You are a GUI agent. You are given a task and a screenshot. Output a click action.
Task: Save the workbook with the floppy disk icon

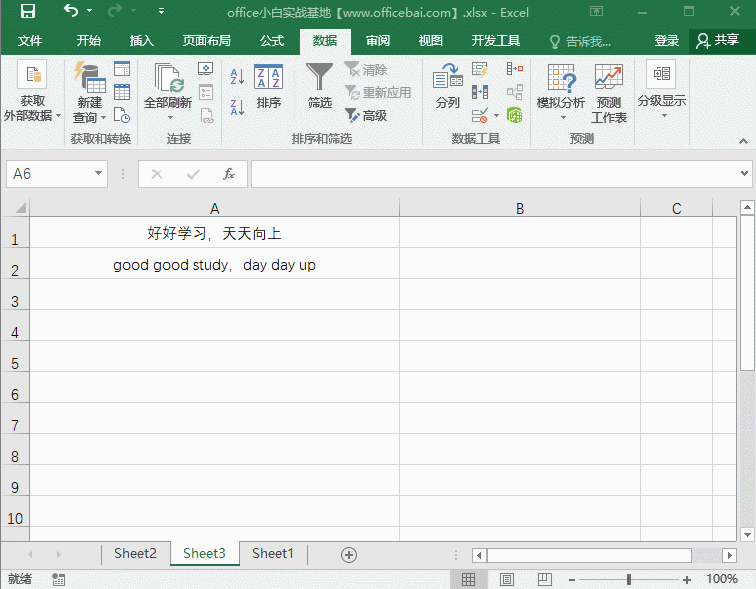point(27,11)
